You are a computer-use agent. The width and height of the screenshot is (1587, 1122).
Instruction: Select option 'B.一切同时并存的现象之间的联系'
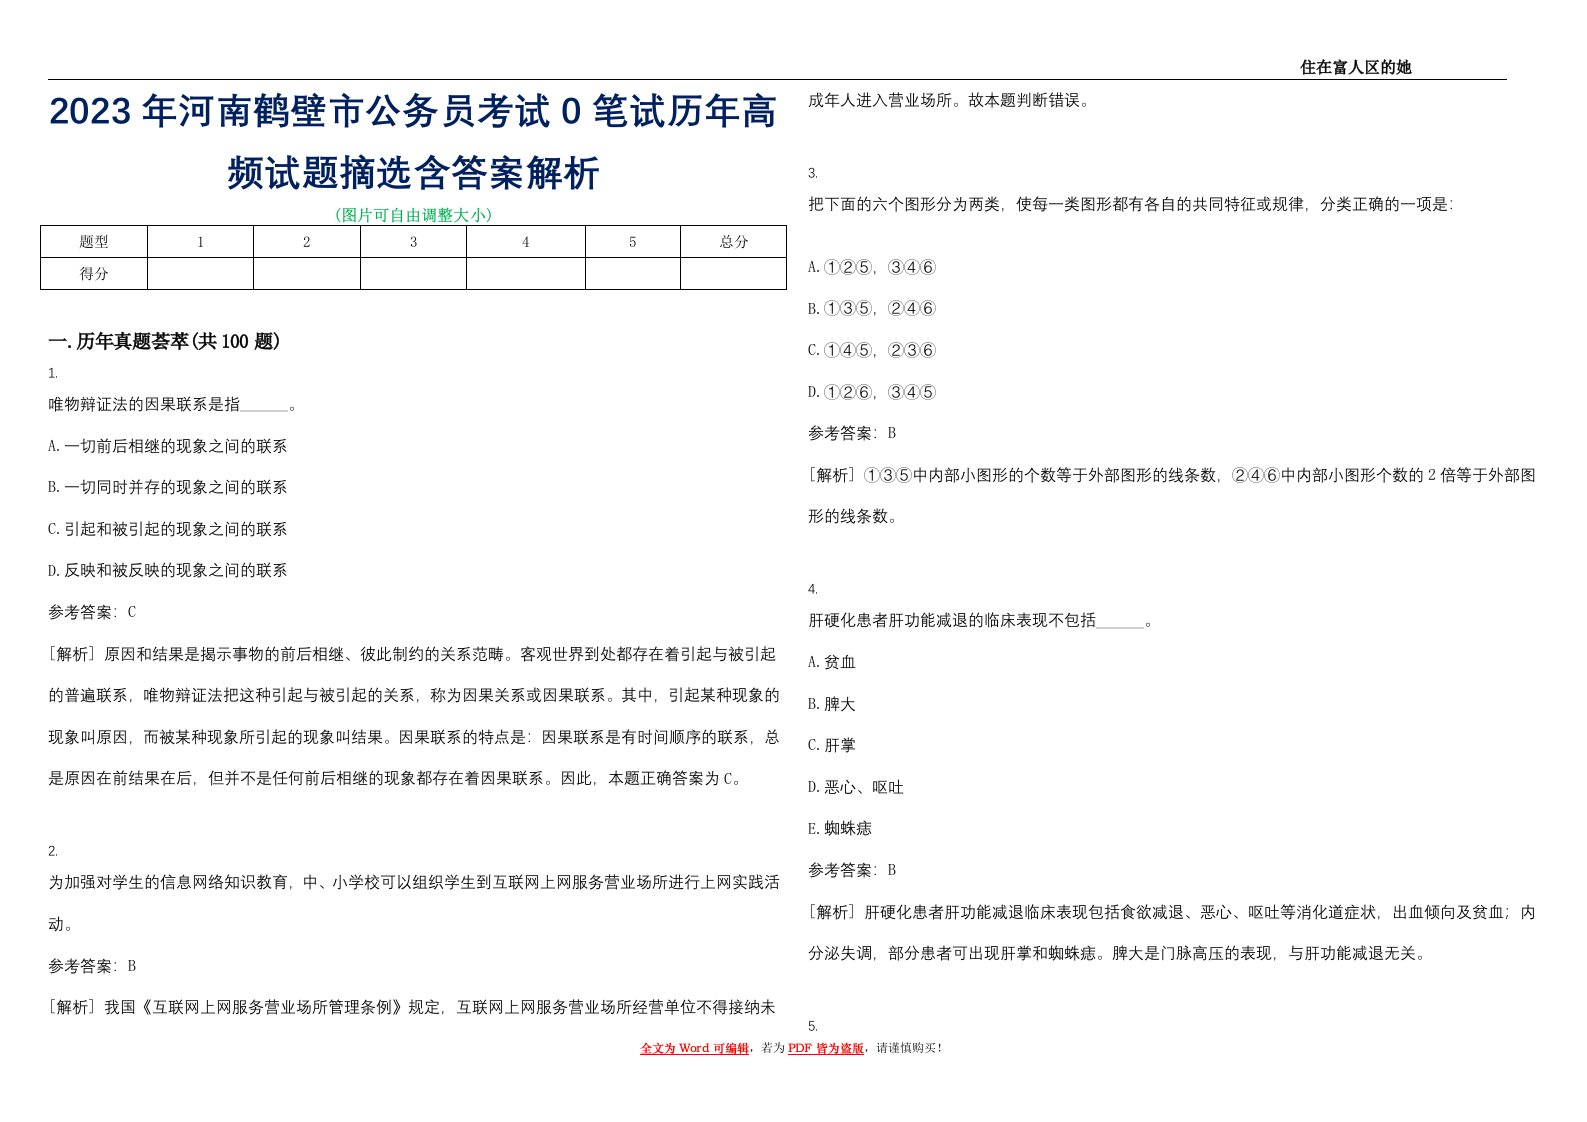pos(168,487)
